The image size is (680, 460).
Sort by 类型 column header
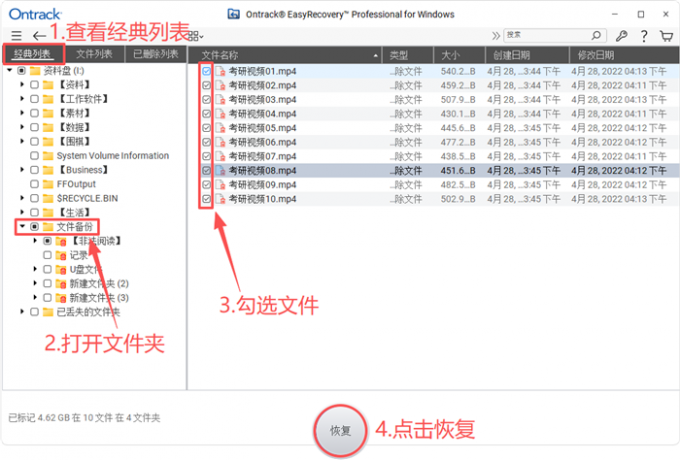pos(408,55)
